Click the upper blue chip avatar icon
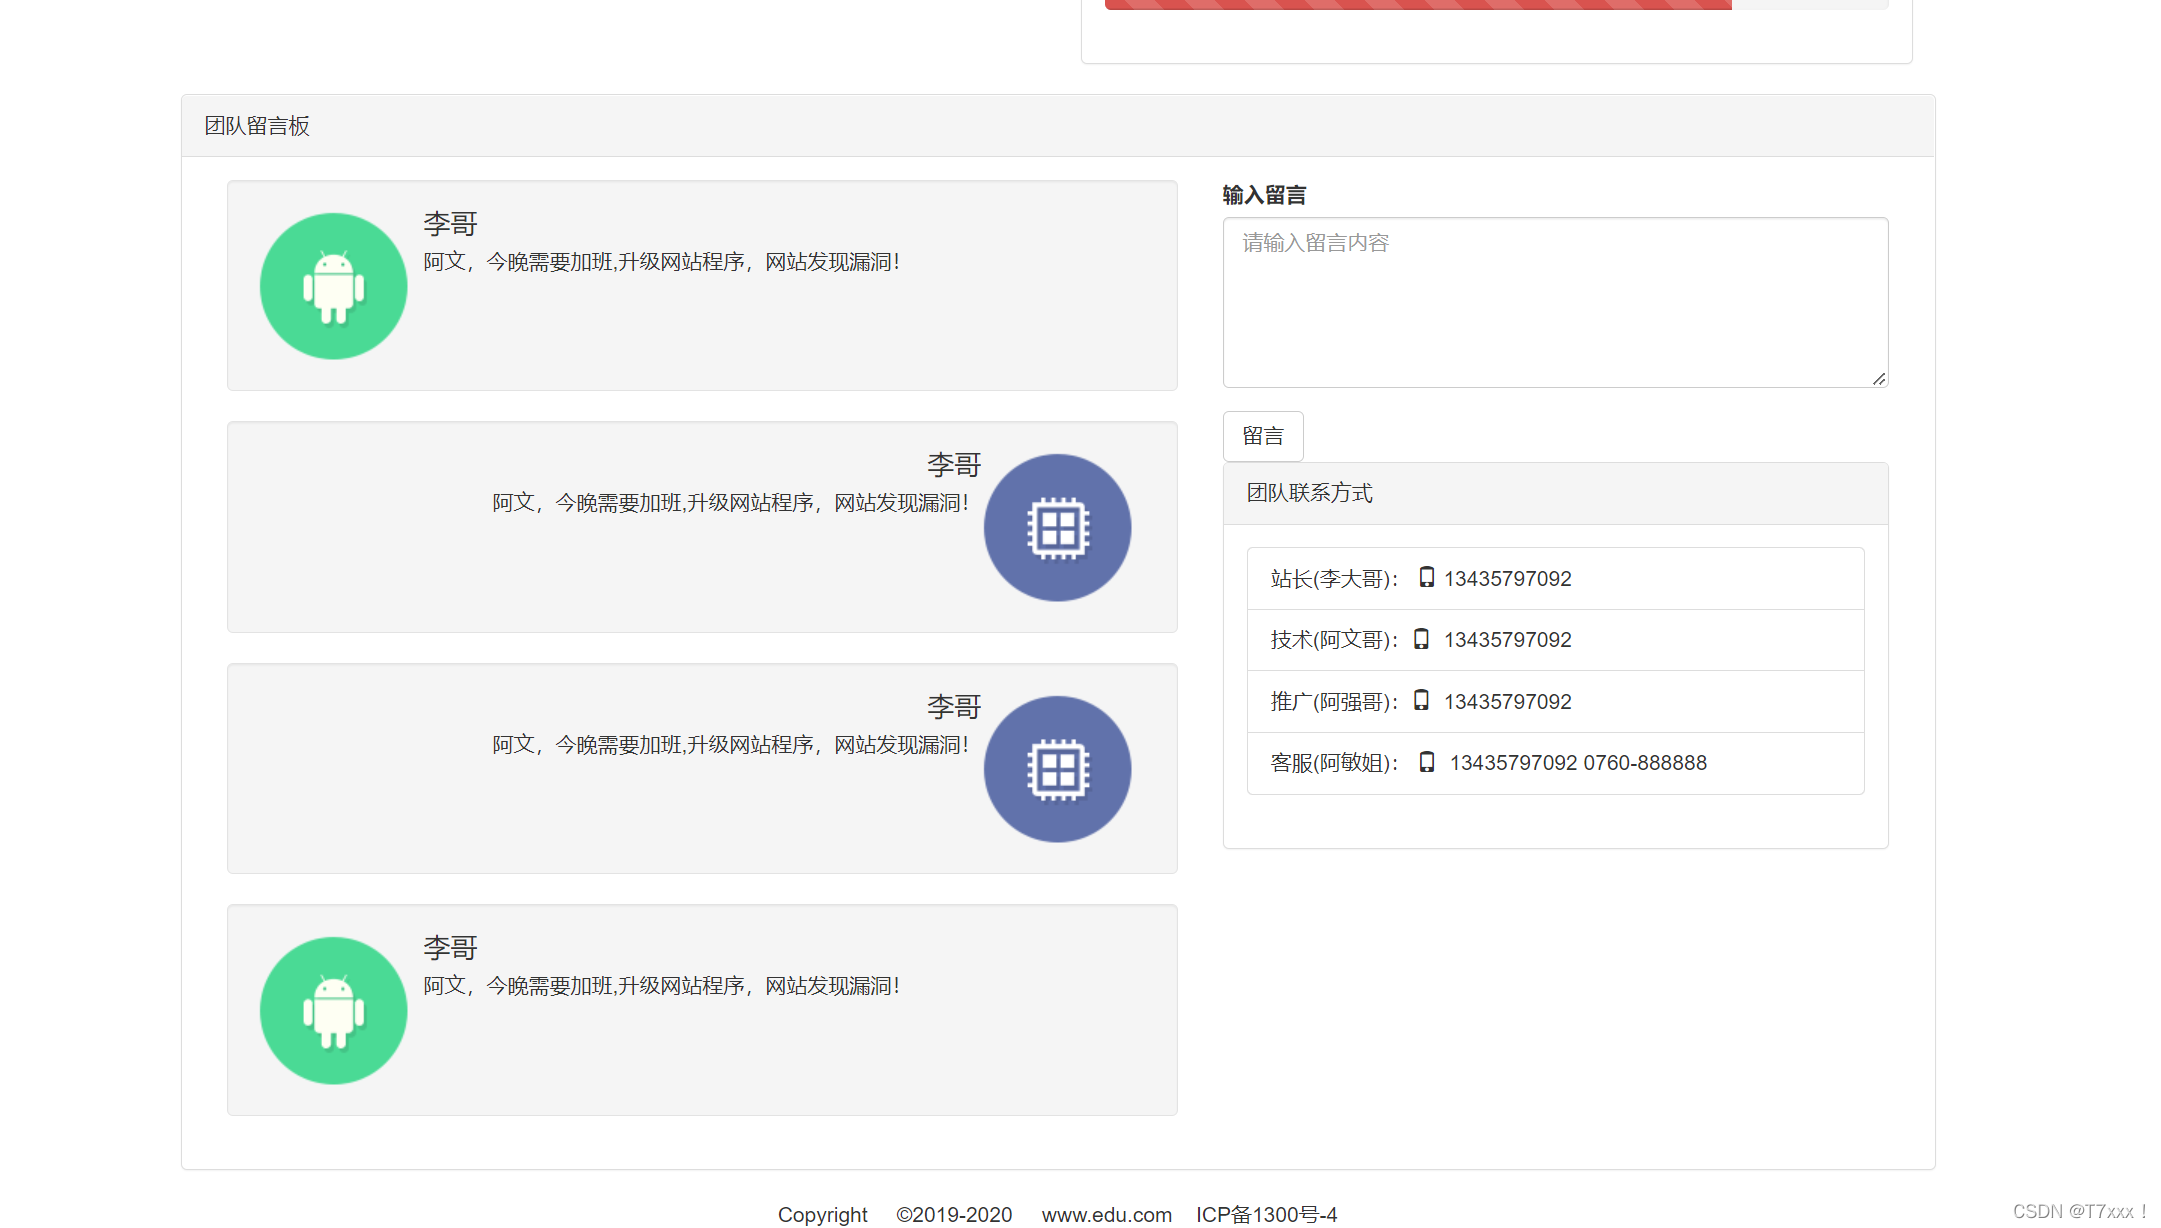This screenshot has width=2161, height=1228. point(1057,527)
